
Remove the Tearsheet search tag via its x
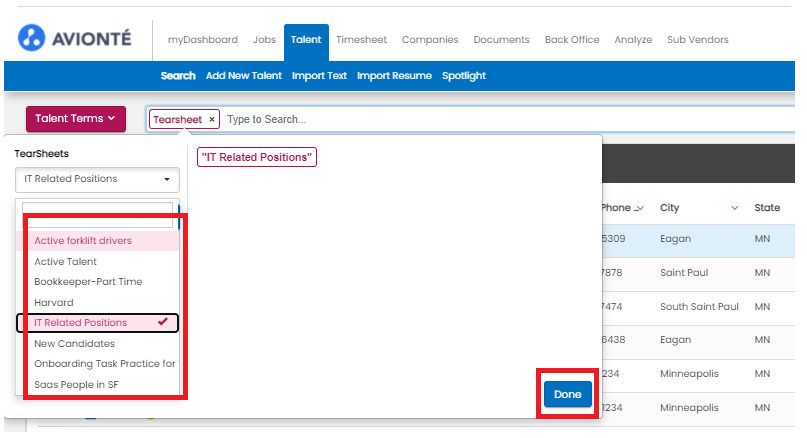[212, 119]
